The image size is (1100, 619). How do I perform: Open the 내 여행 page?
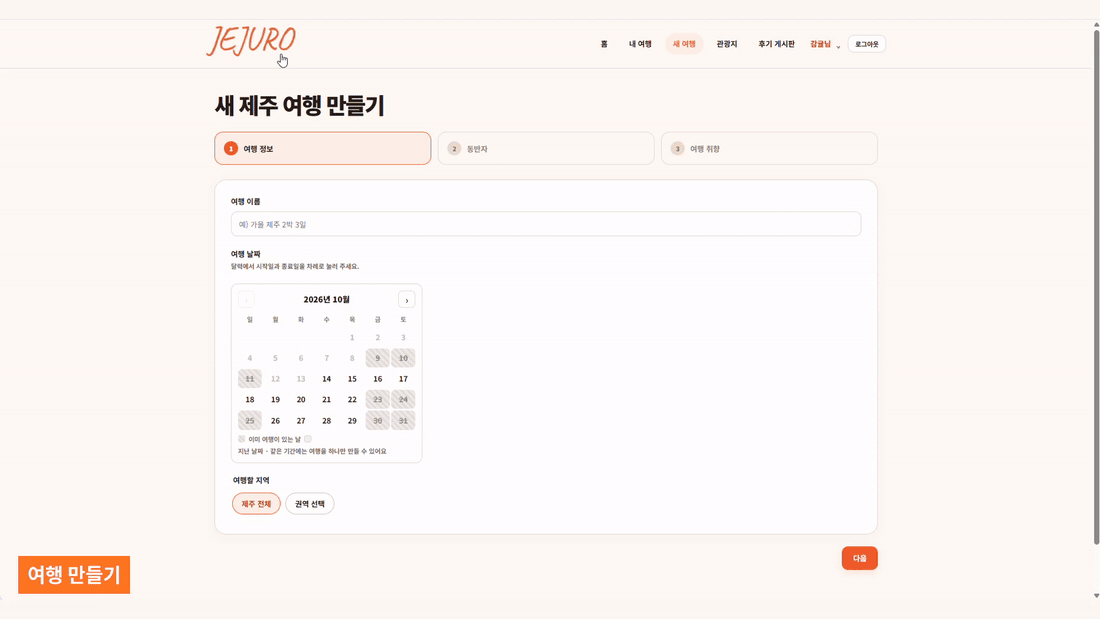tap(640, 44)
